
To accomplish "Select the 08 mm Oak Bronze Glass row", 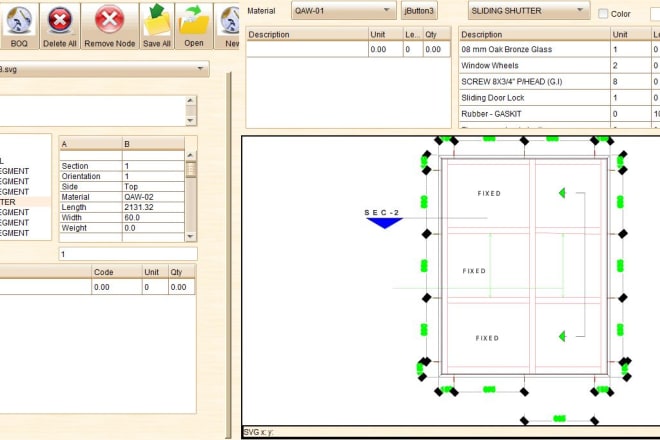I will tap(533, 49).
